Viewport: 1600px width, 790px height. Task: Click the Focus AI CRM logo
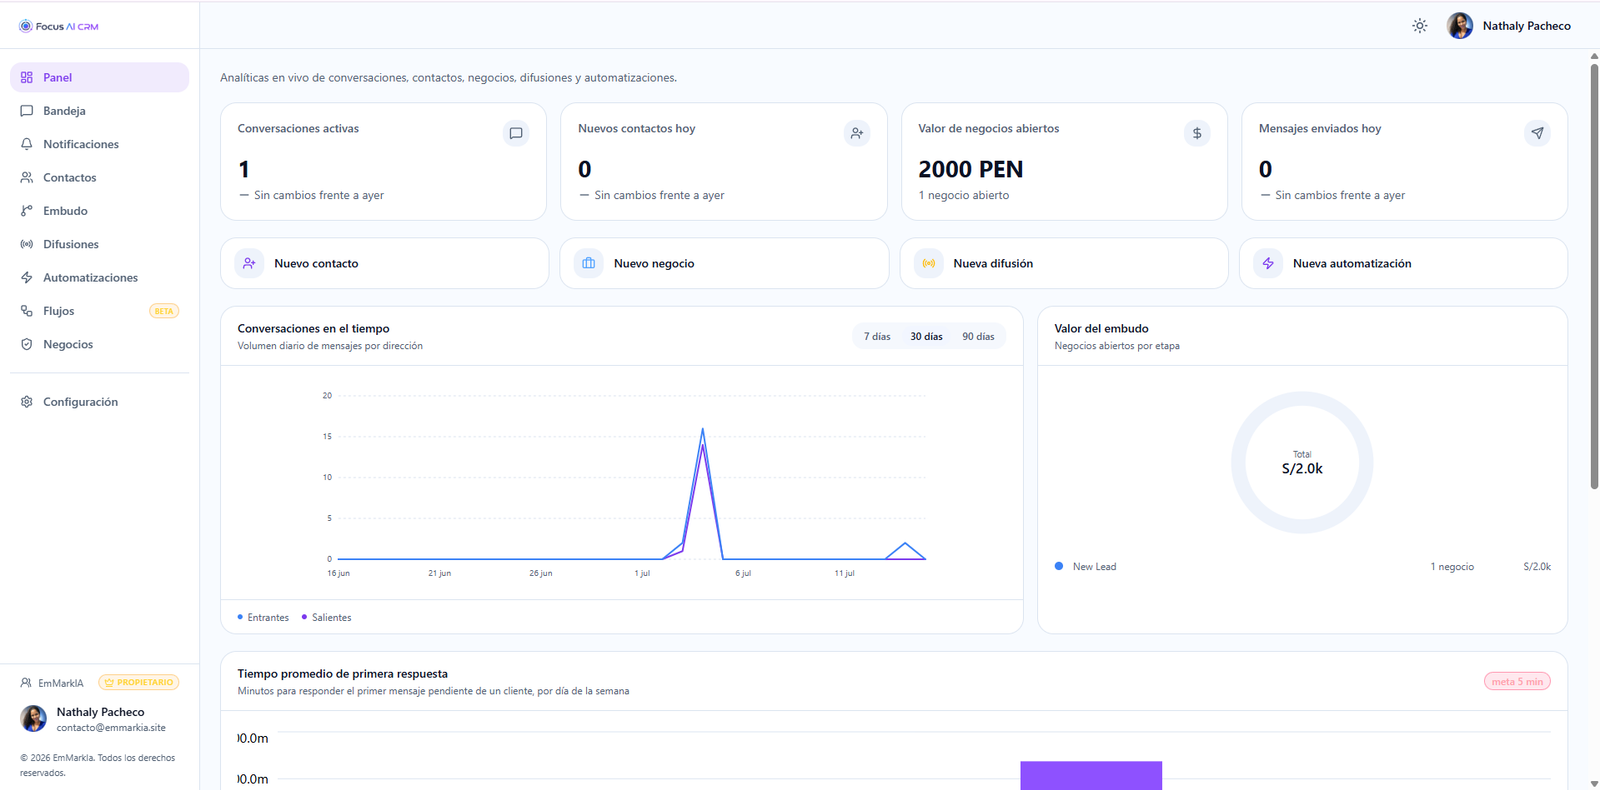pos(59,26)
